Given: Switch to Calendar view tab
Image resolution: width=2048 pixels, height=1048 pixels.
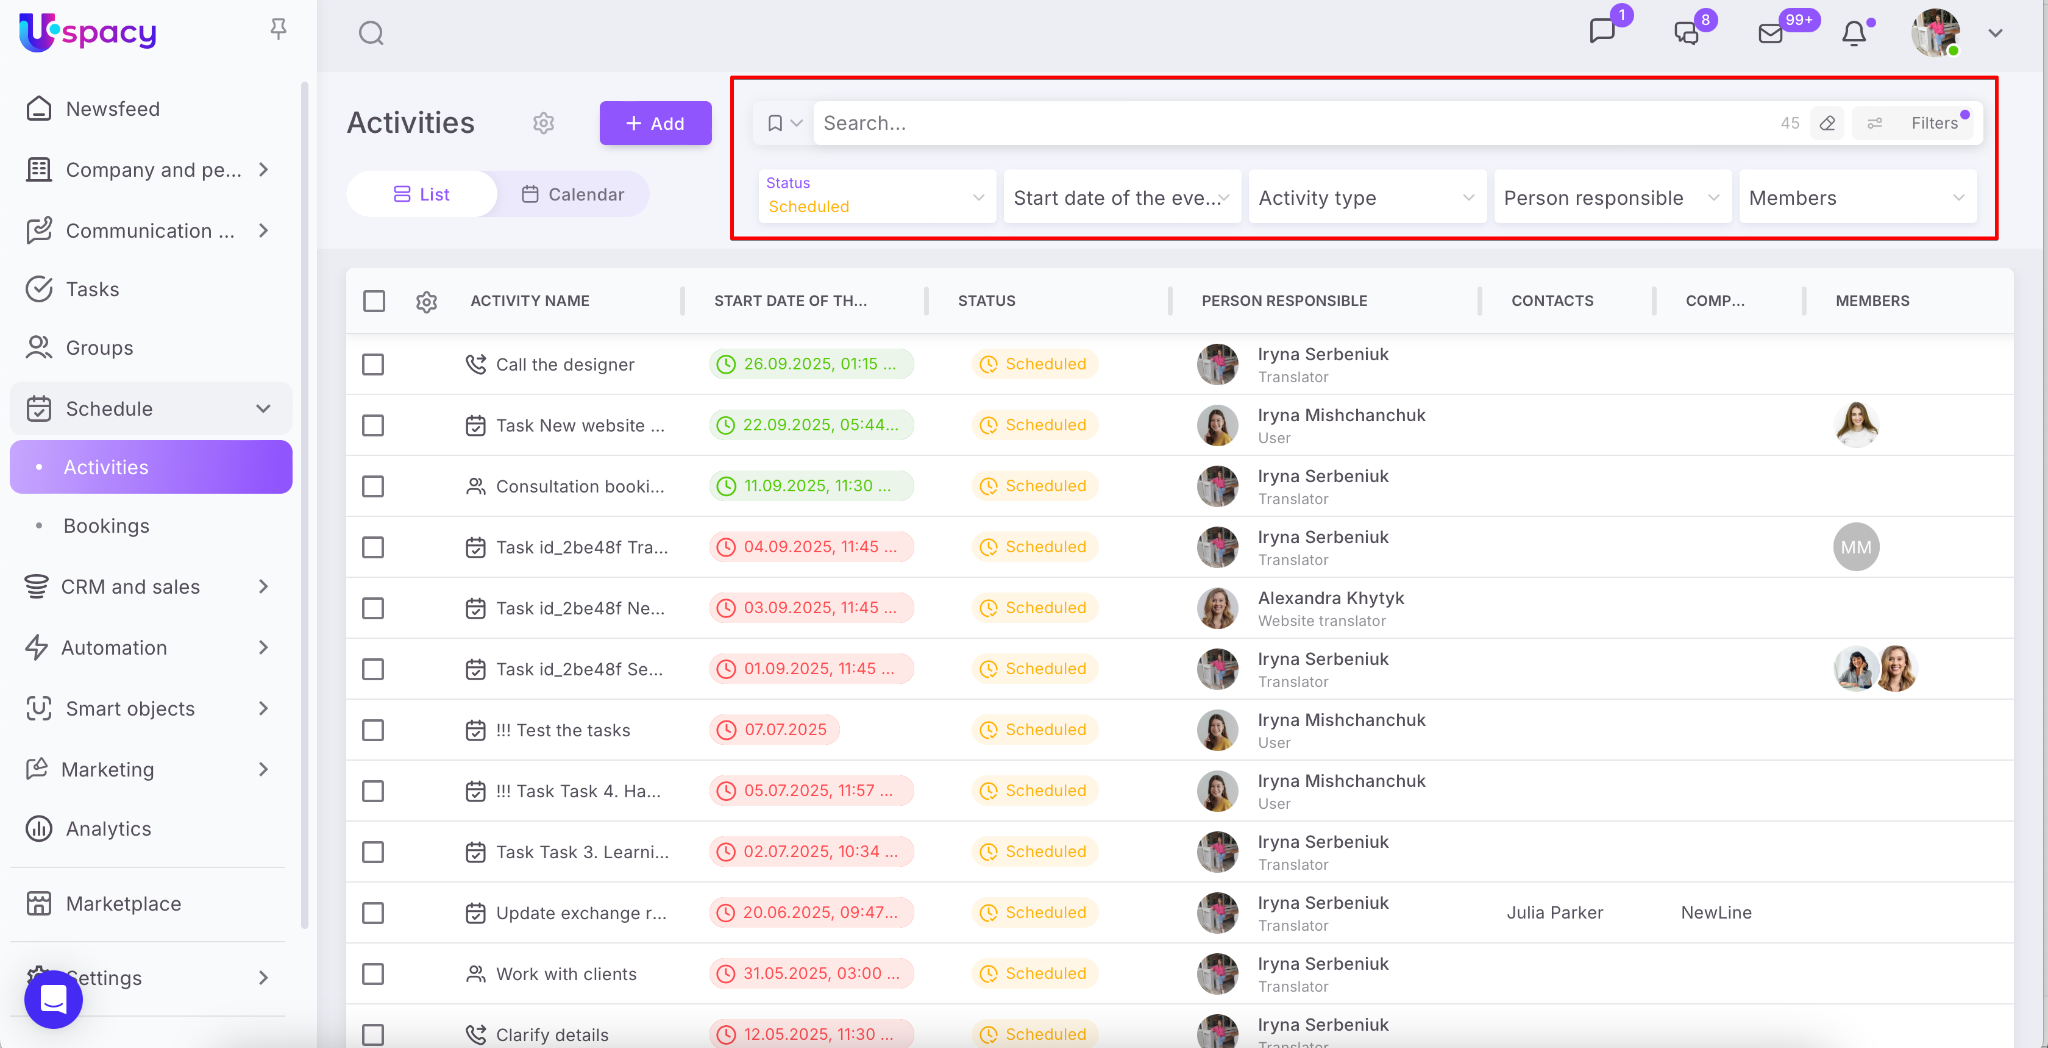Looking at the screenshot, I should pyautogui.click(x=573, y=194).
